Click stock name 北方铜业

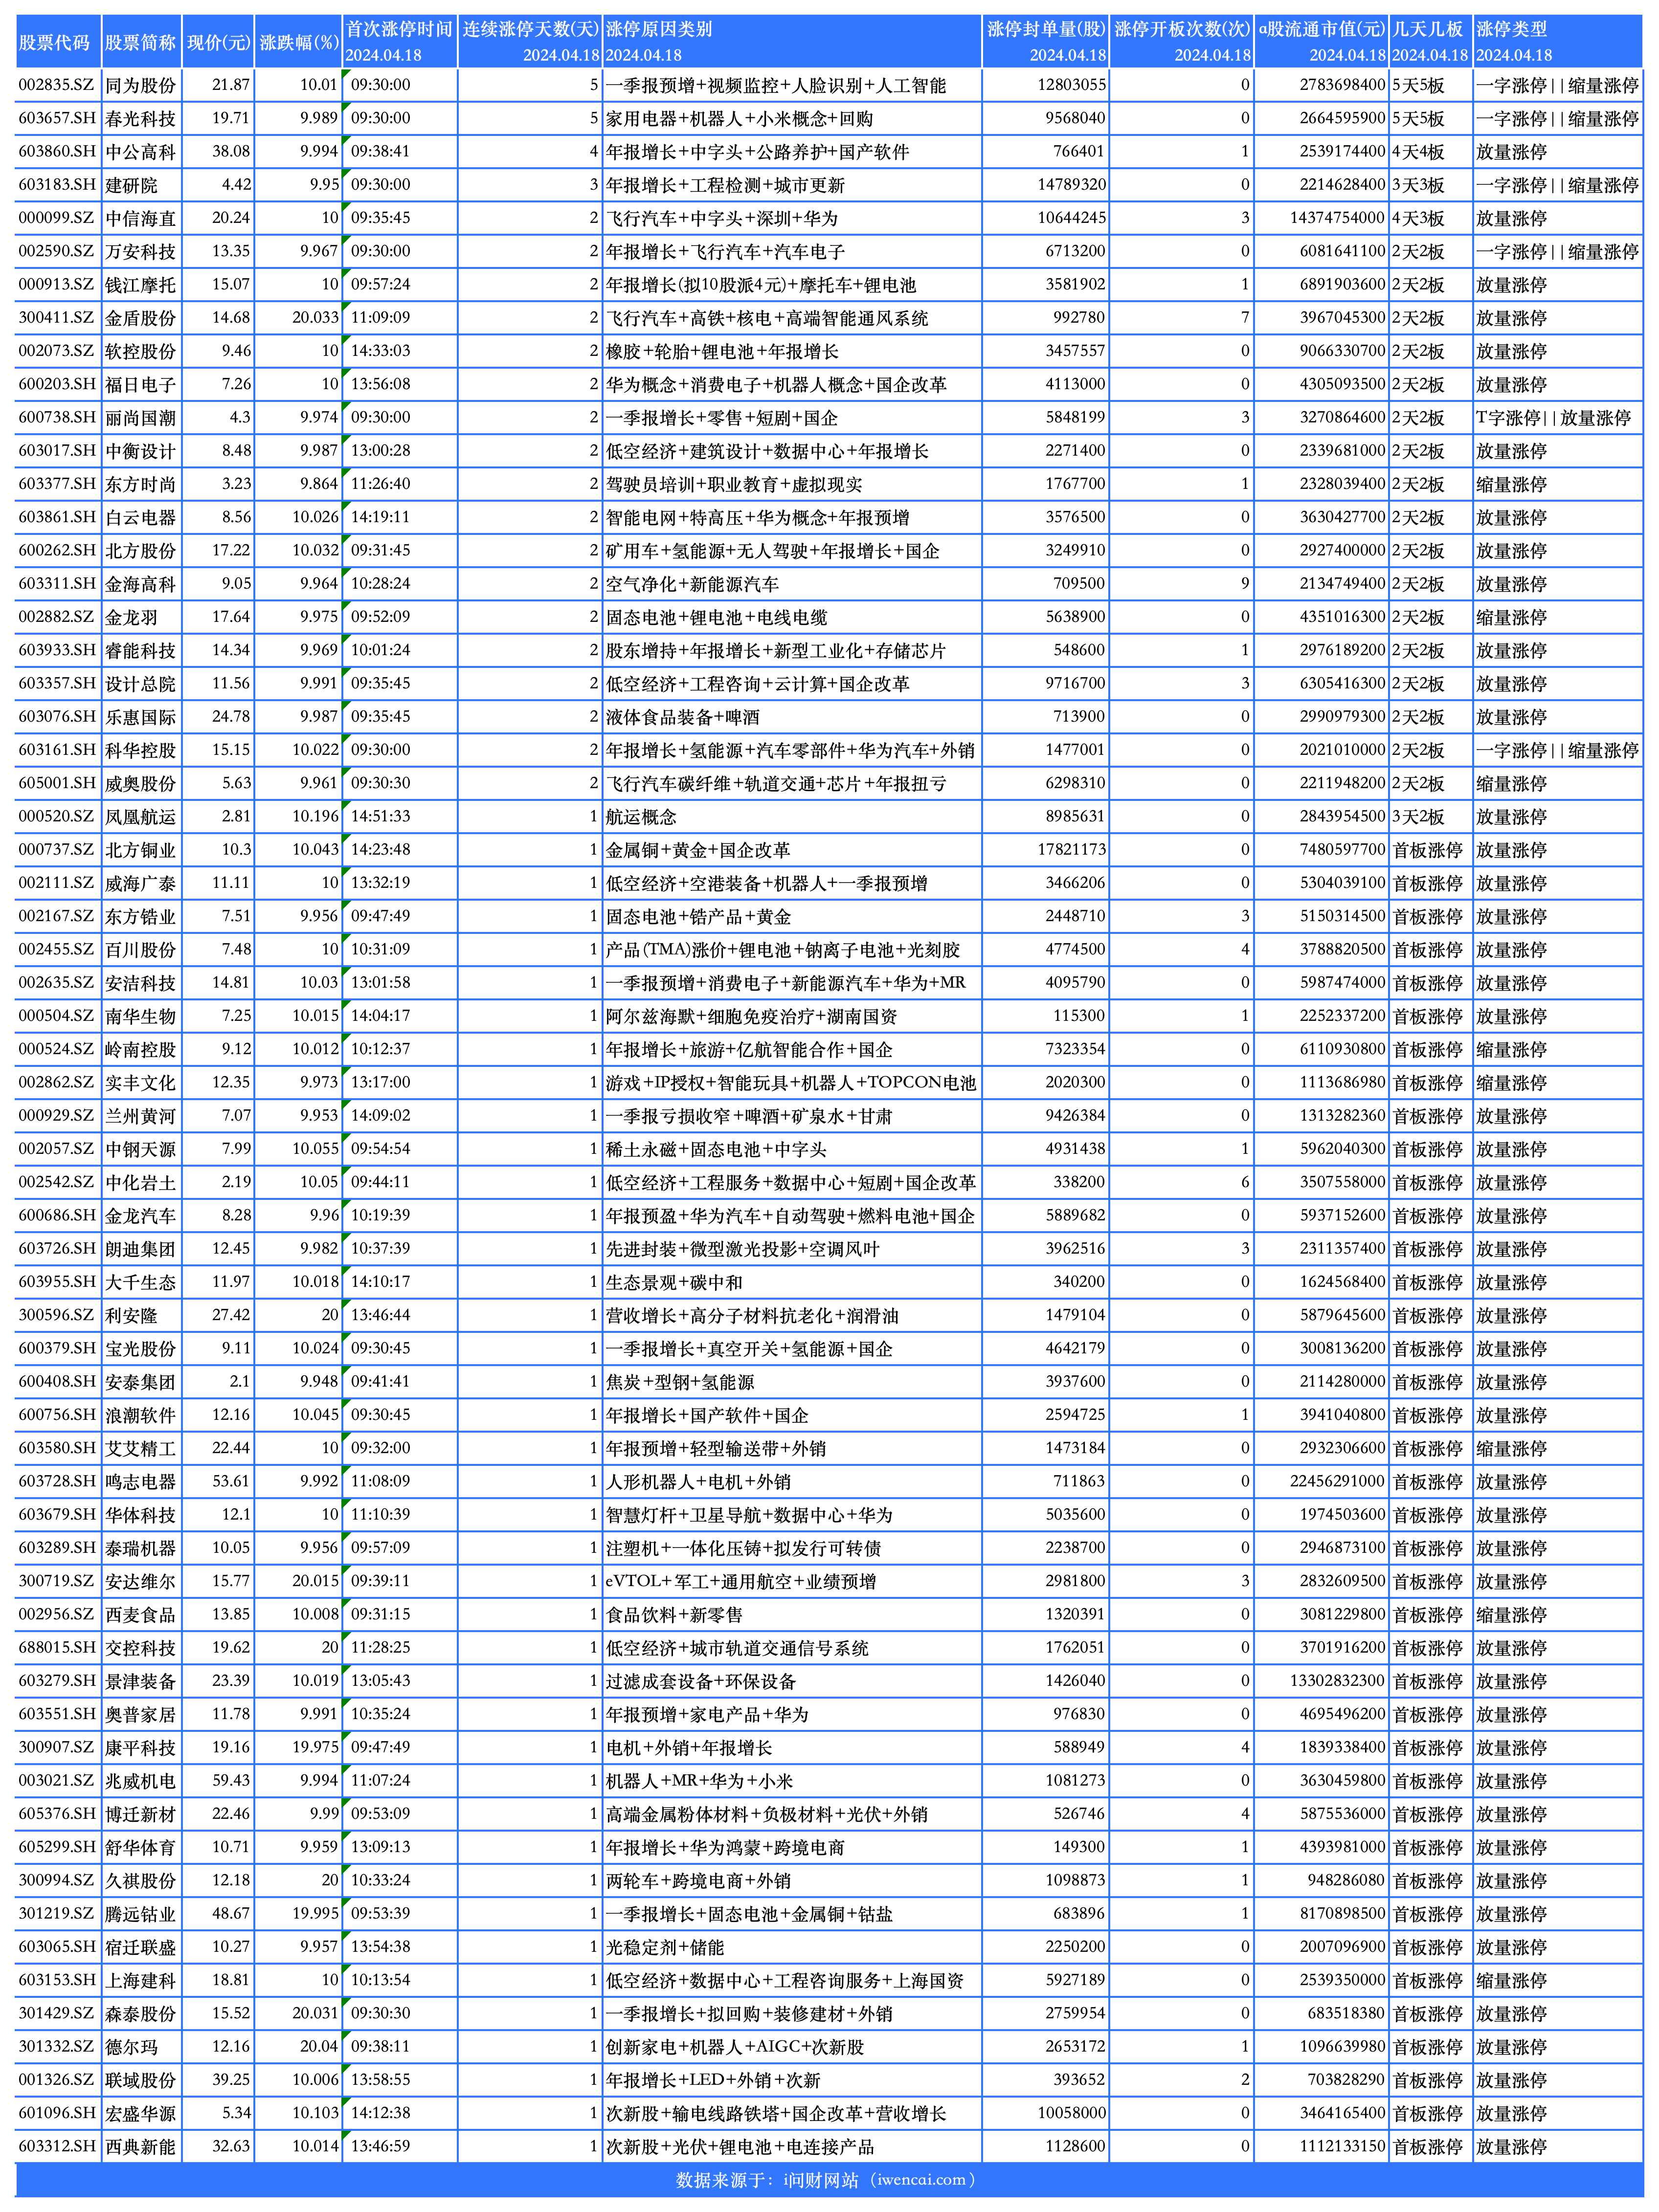[x=141, y=850]
